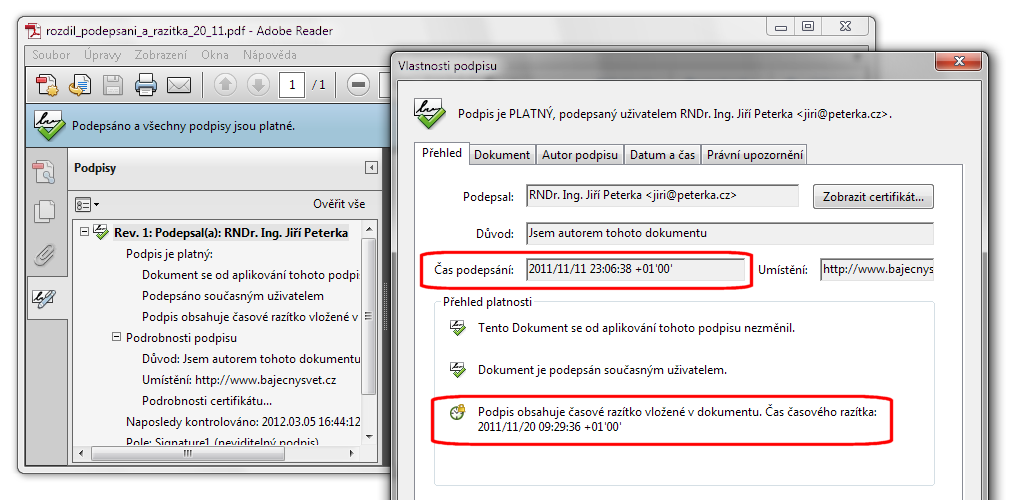The width and height of the screenshot is (1020, 500).
Task: Click the Umístění URL field
Action: pos(877,269)
